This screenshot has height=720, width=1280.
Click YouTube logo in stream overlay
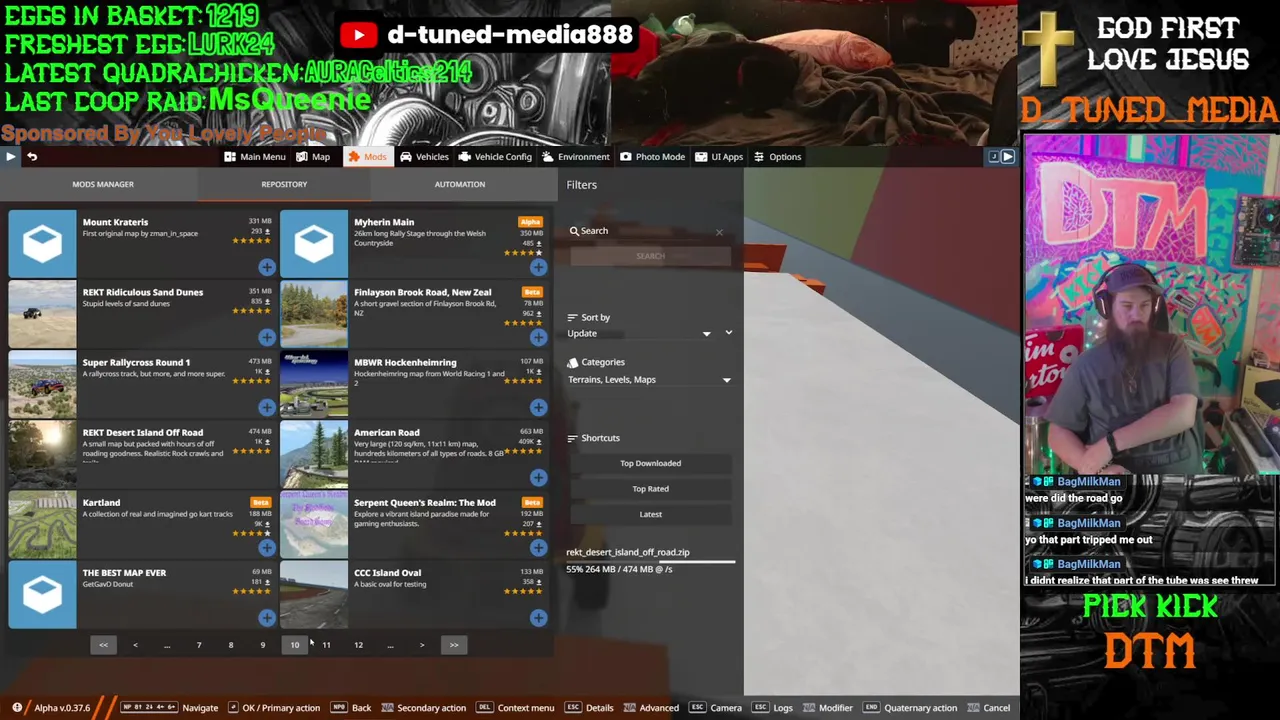click(358, 35)
